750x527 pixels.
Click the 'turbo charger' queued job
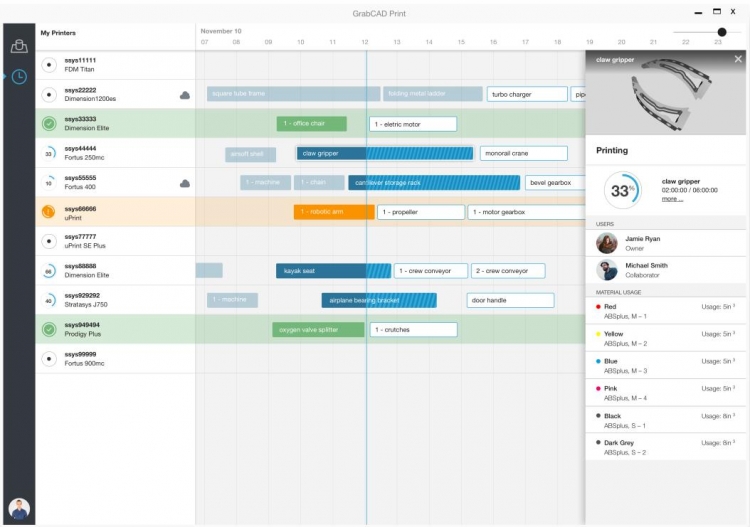[527, 95]
